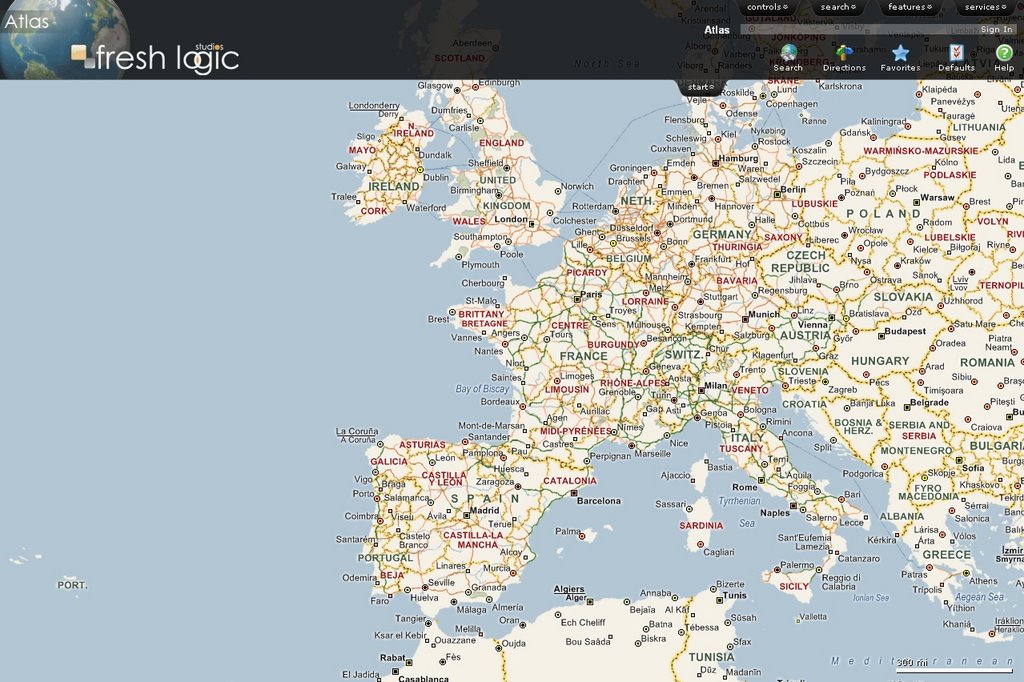This screenshot has width=1024, height=682.
Task: Click the HUNGARY country label
Action: tap(880, 361)
